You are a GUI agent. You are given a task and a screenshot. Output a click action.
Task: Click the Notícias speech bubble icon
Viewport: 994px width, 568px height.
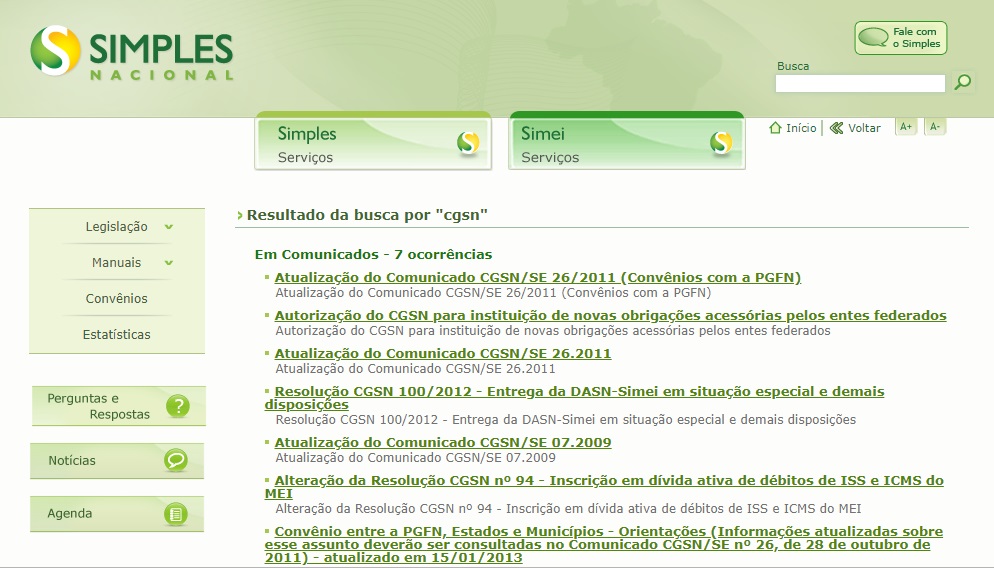tap(176, 460)
